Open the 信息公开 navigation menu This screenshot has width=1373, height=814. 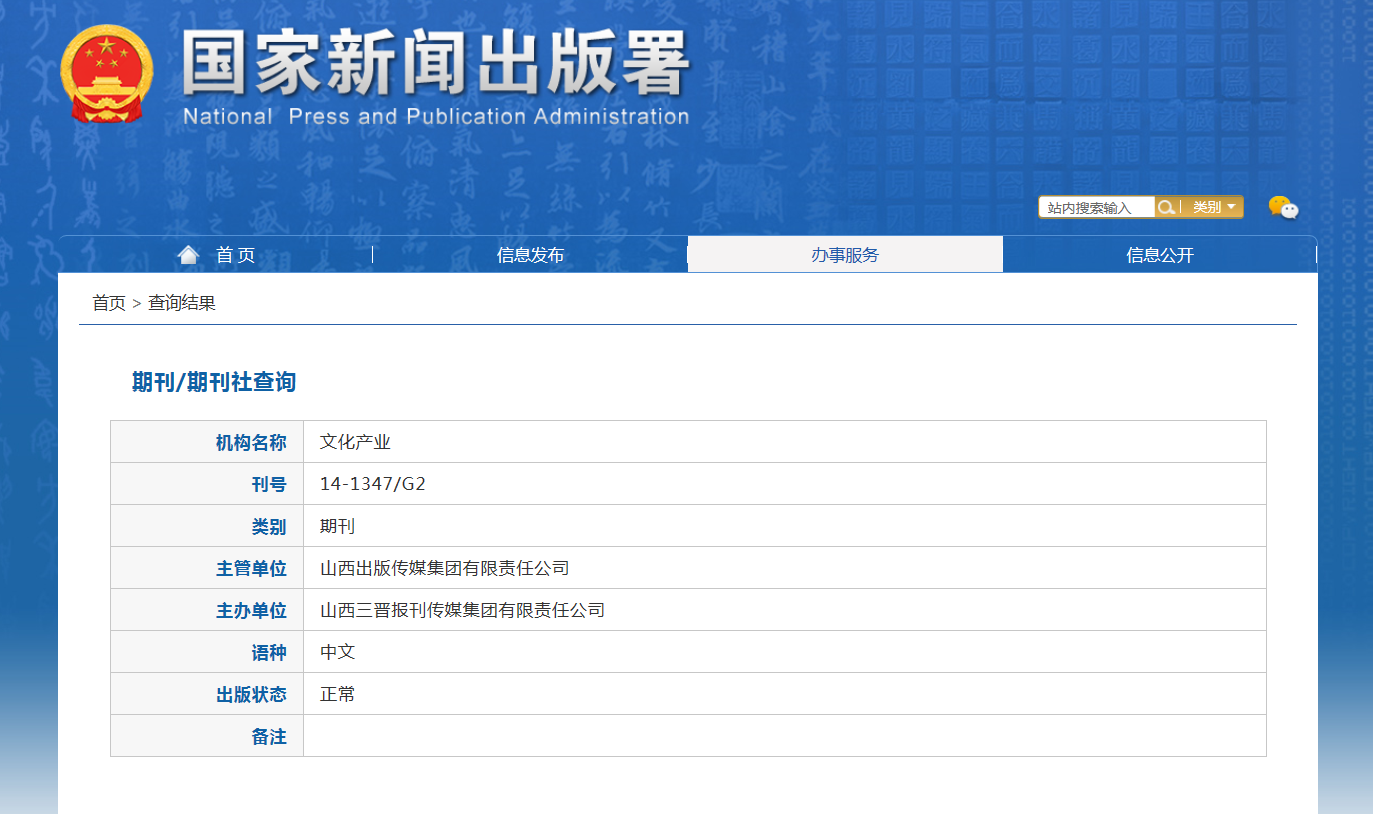(1160, 255)
